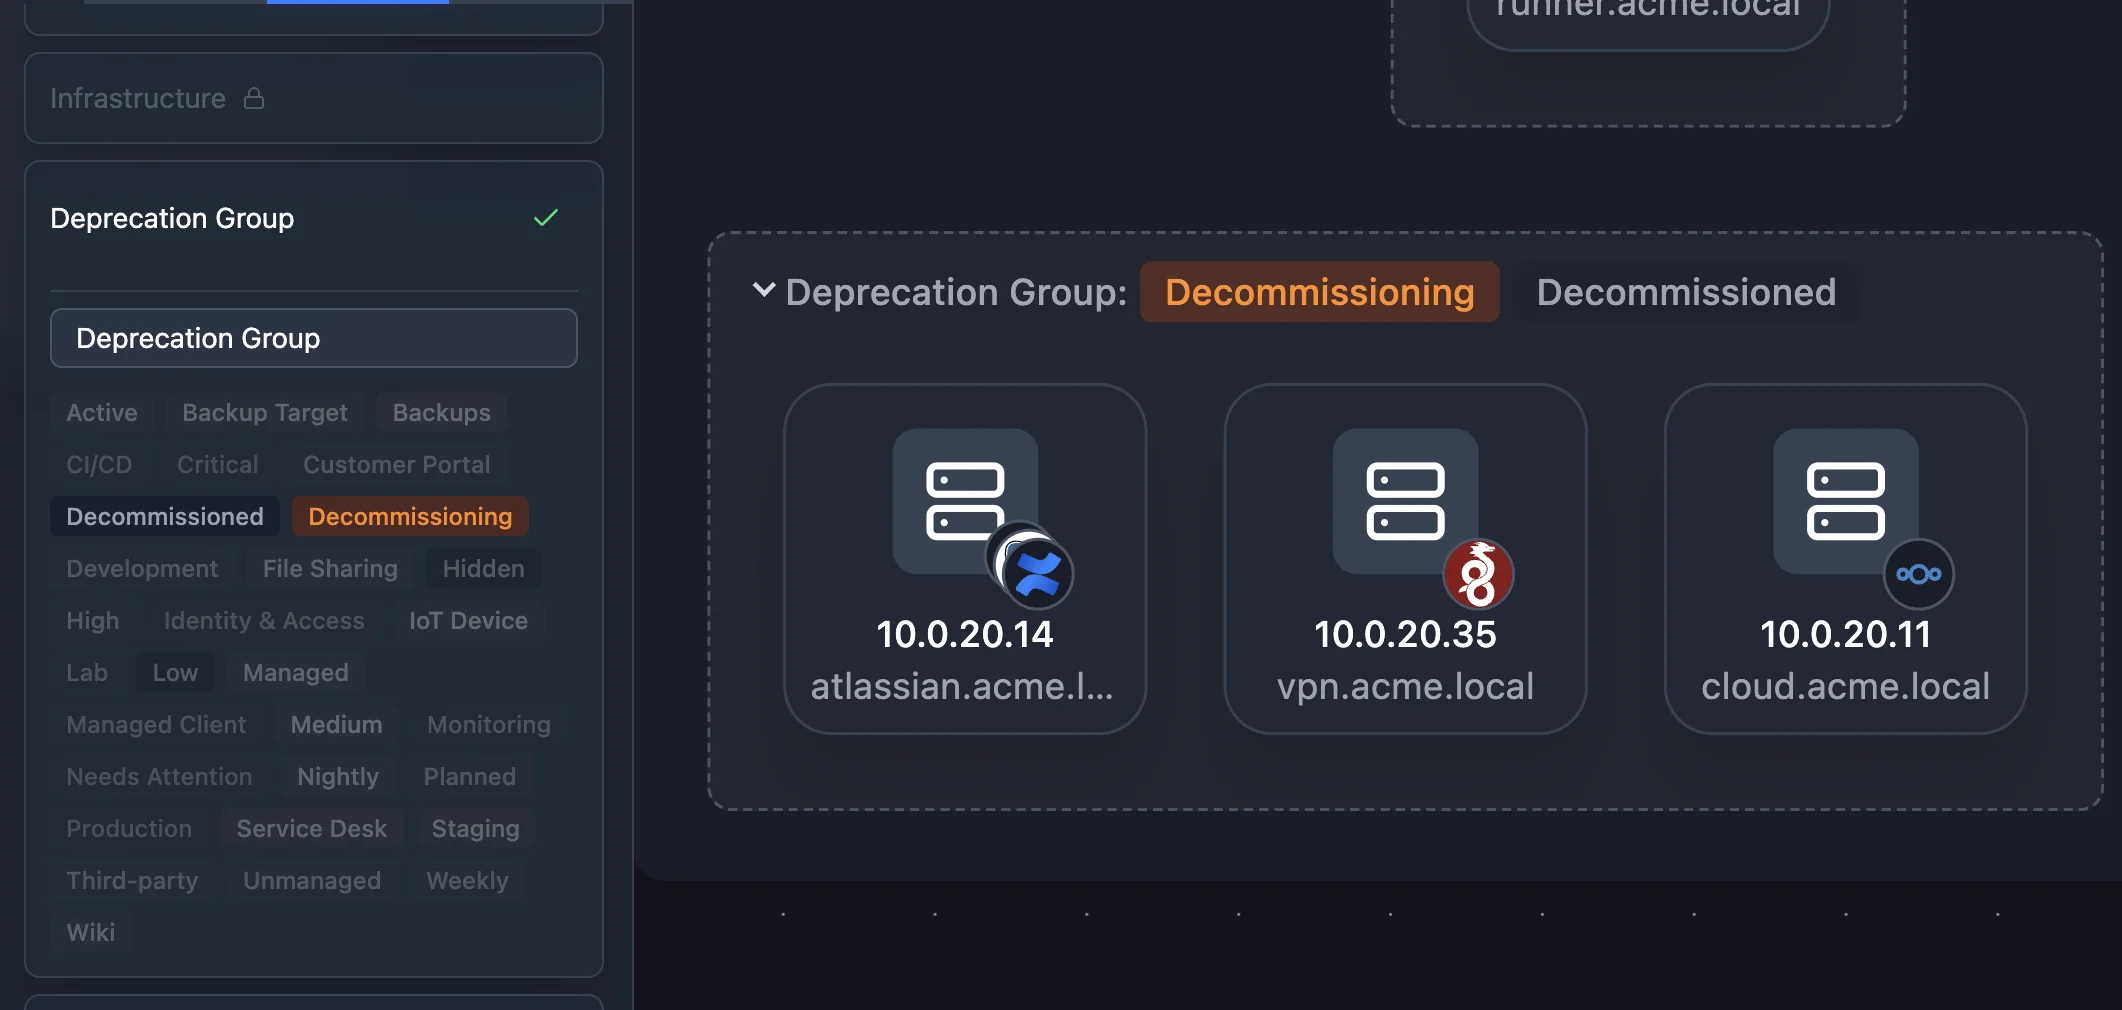Viewport: 2122px width, 1010px height.
Task: Toggle the Development tag
Action: (142, 568)
